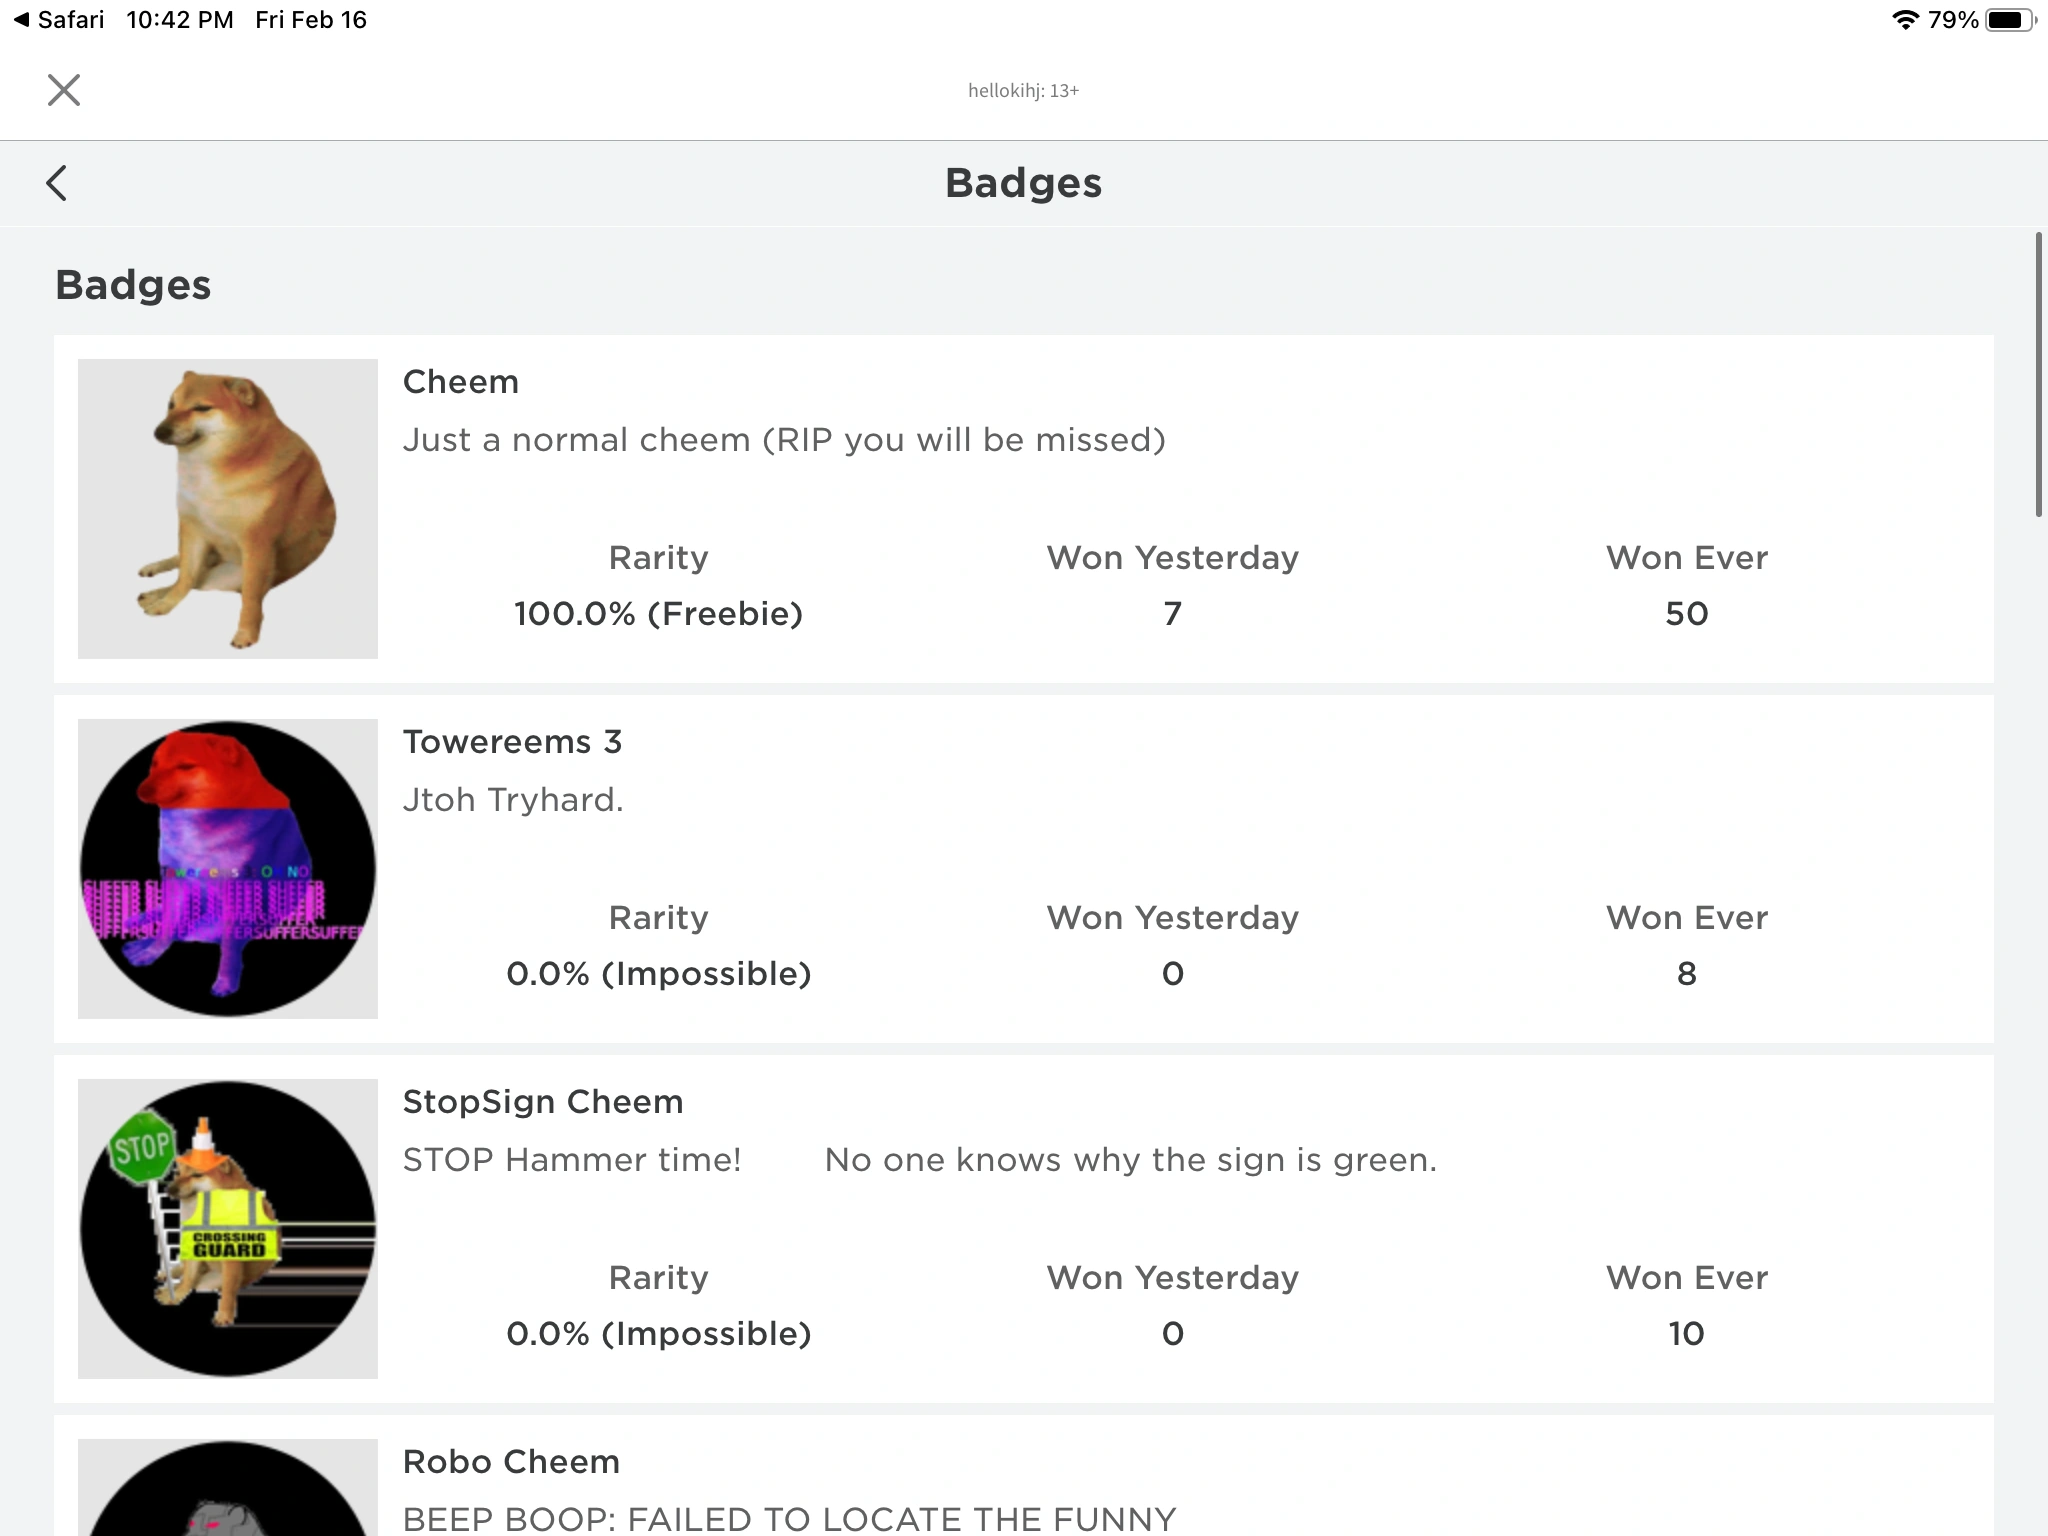Select the Towereems 3 badge title

coord(512,742)
